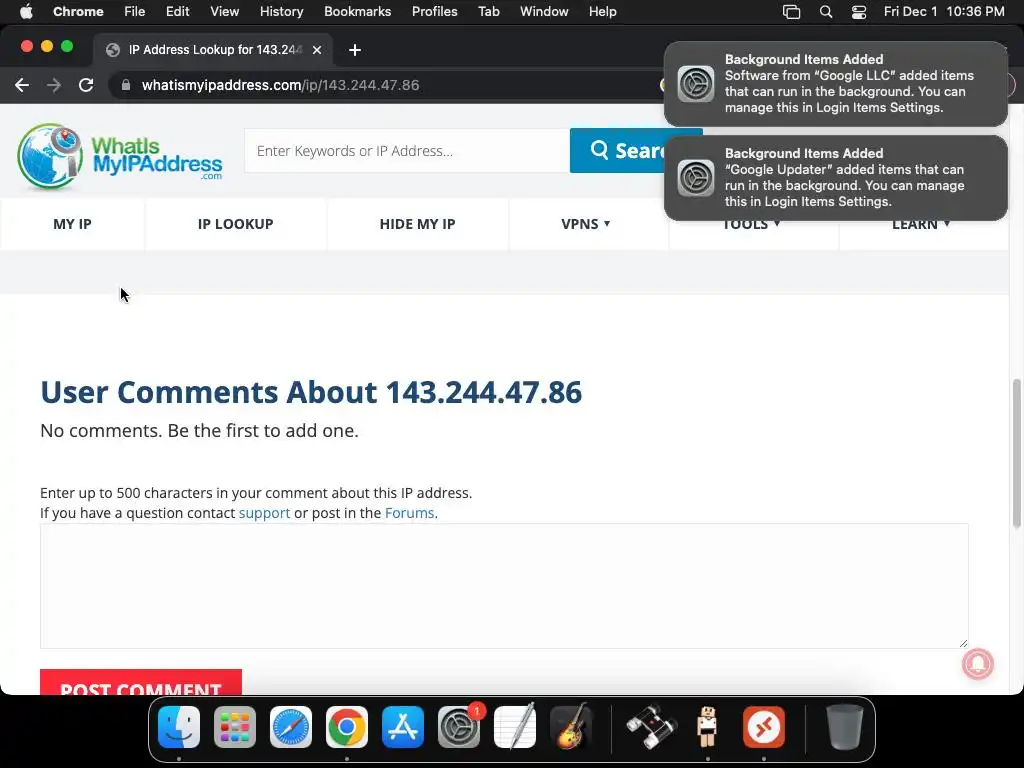Launch Safari from the Dock
1024x768 pixels.
pos(291,727)
